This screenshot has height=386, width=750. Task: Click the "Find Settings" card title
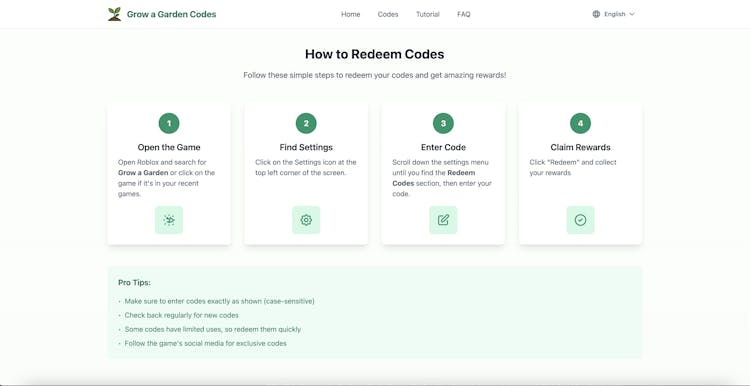coord(306,147)
